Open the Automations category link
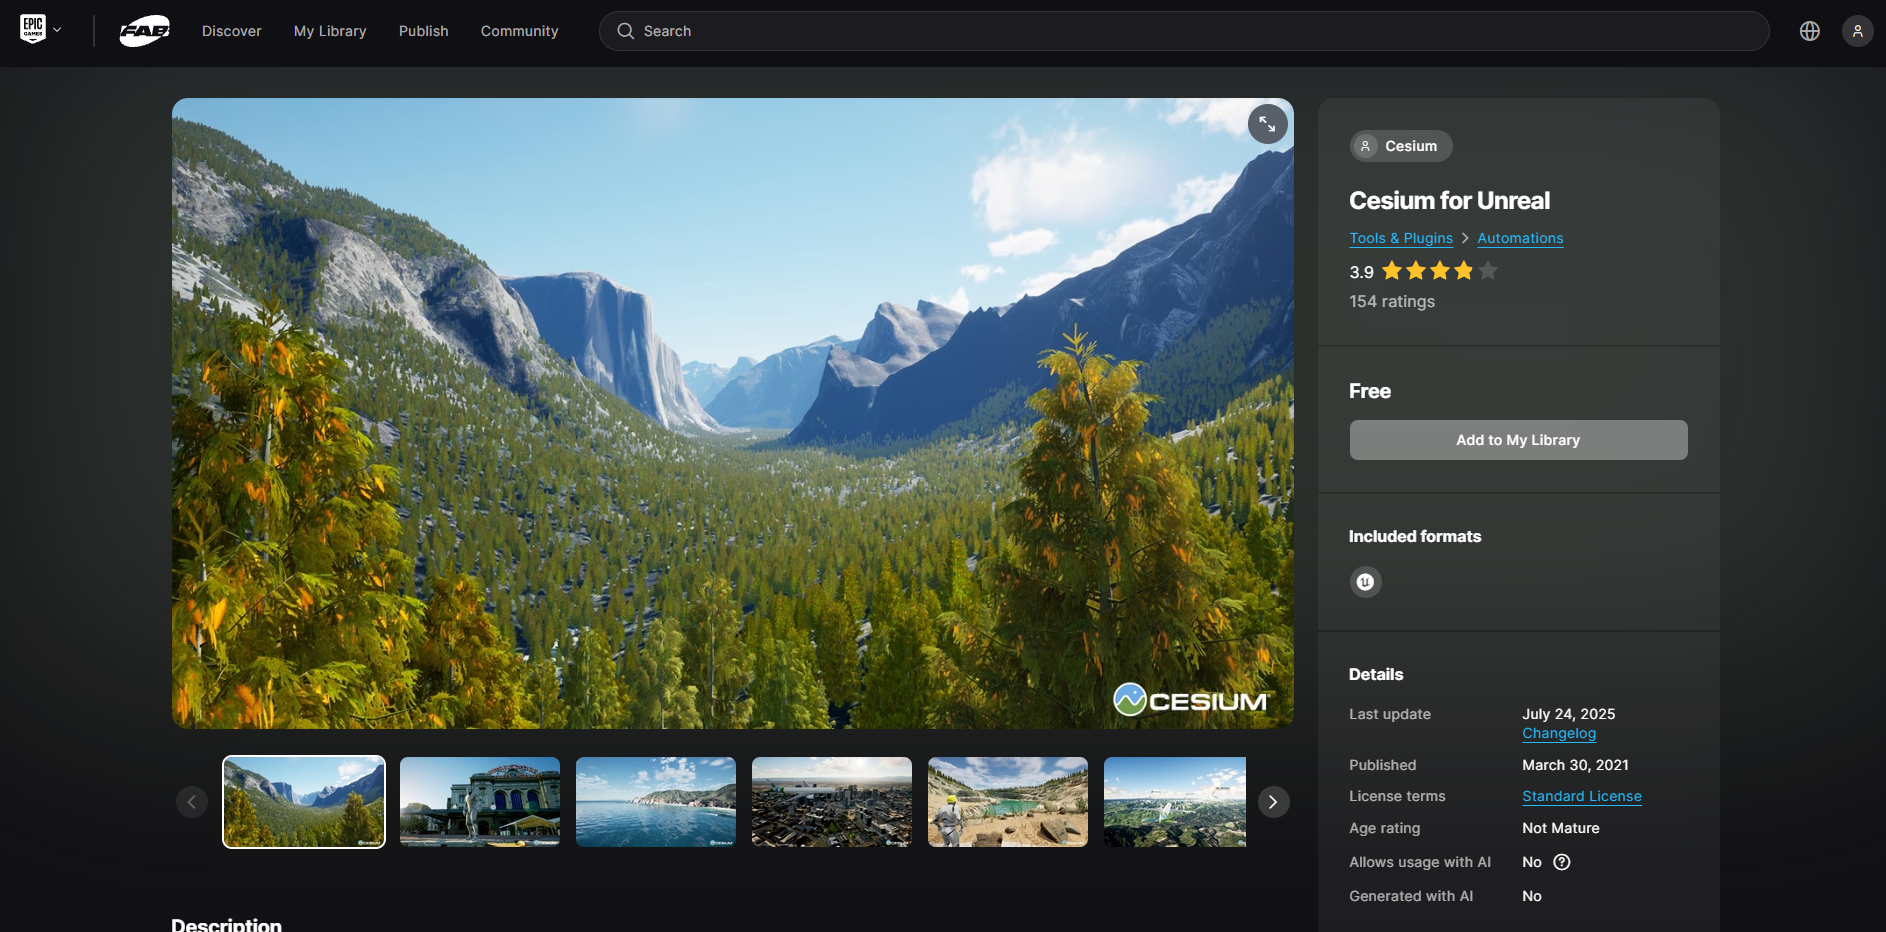The width and height of the screenshot is (1886, 932). 1520,238
